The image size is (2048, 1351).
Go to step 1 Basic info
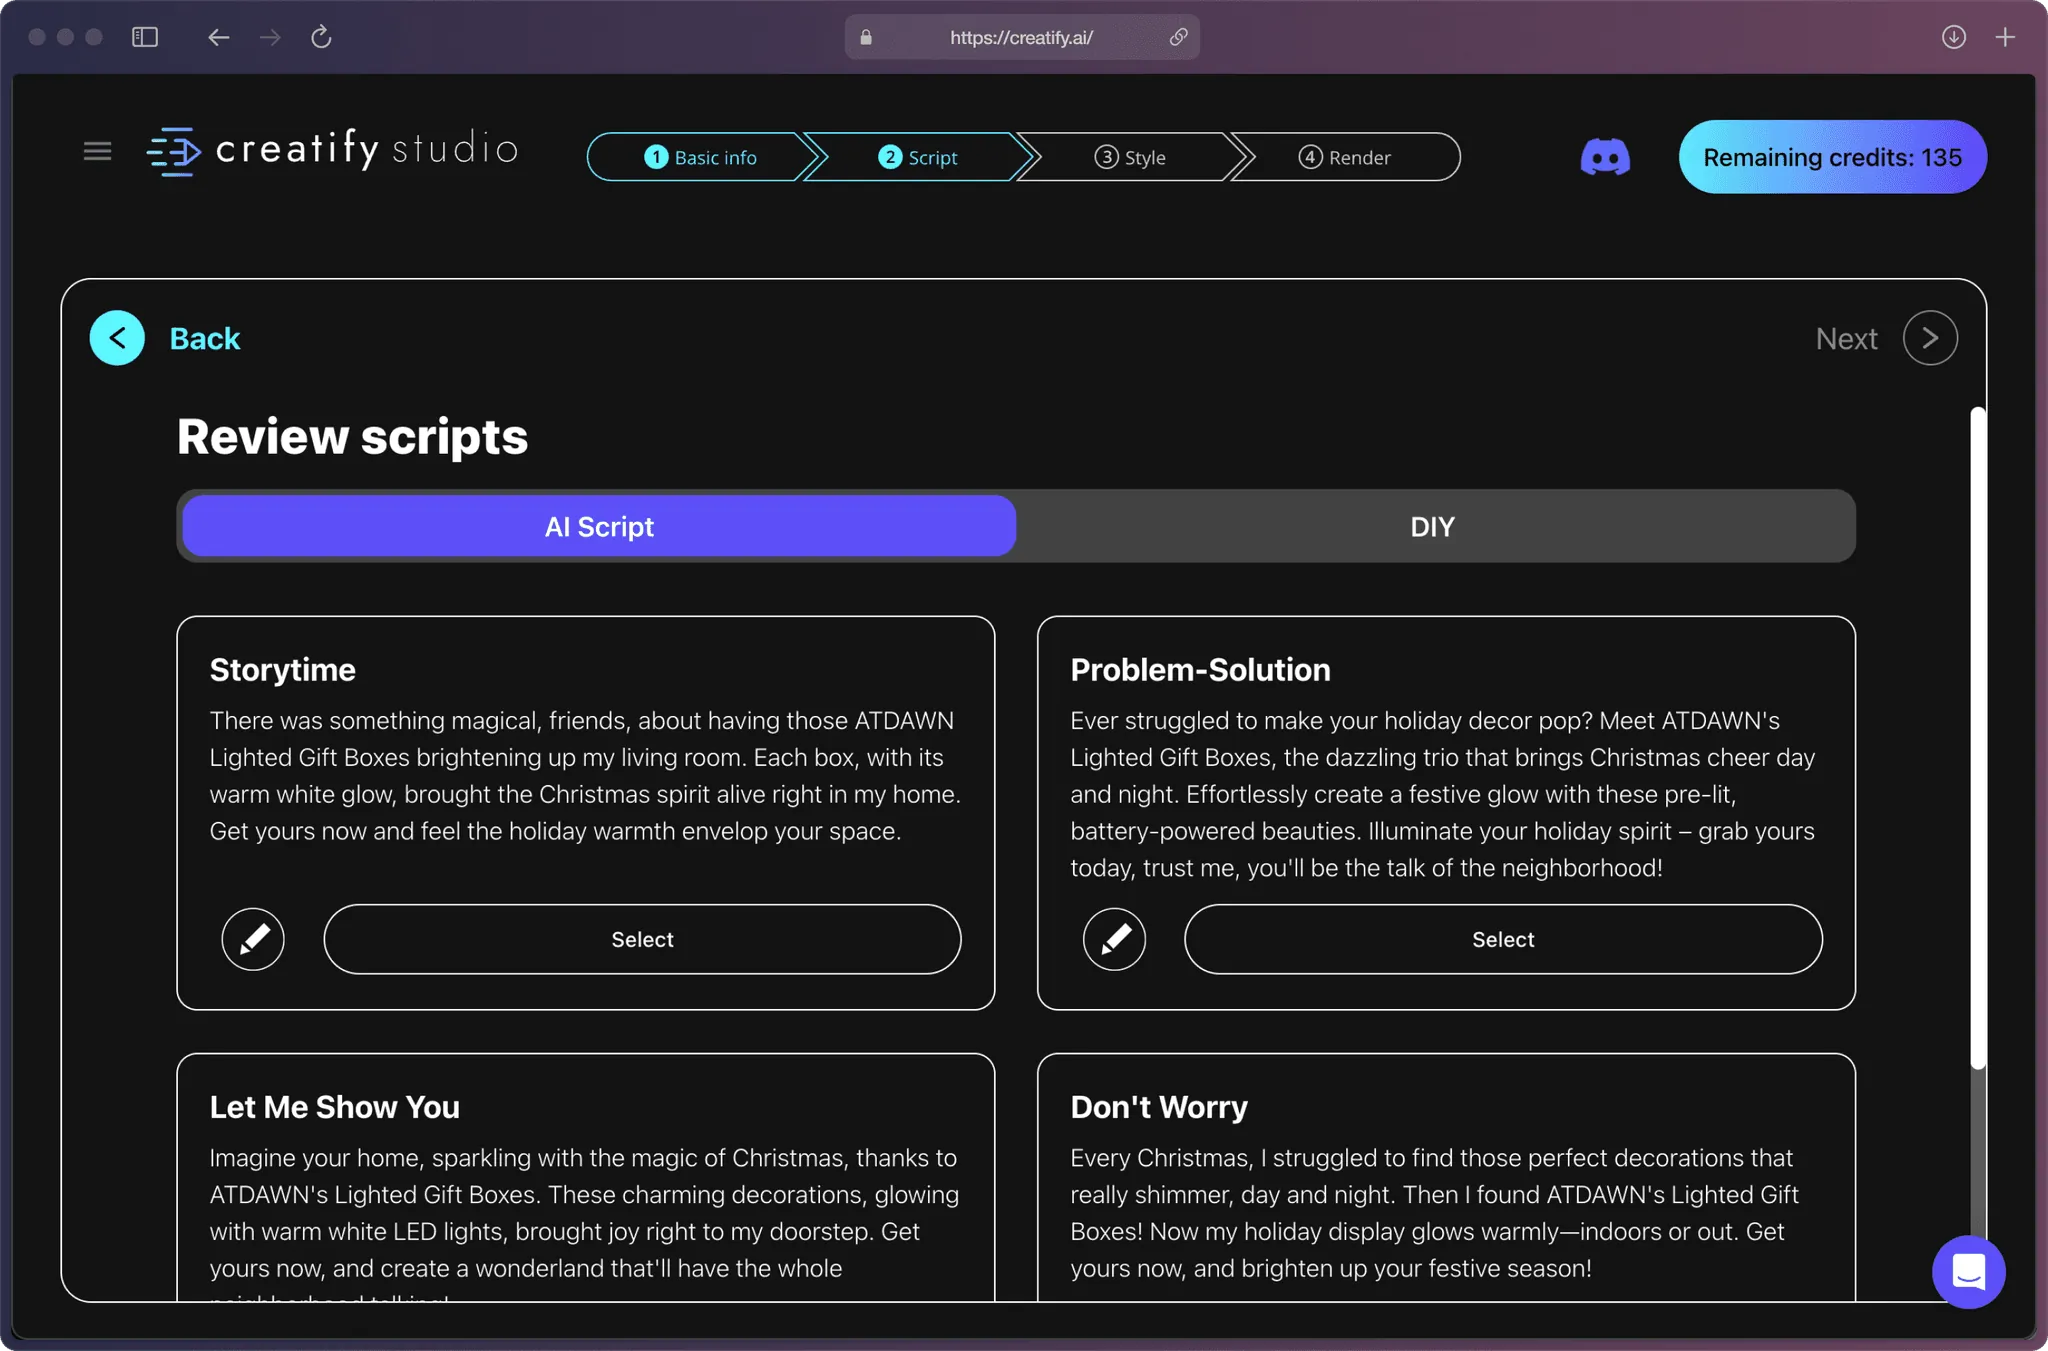pos(700,157)
